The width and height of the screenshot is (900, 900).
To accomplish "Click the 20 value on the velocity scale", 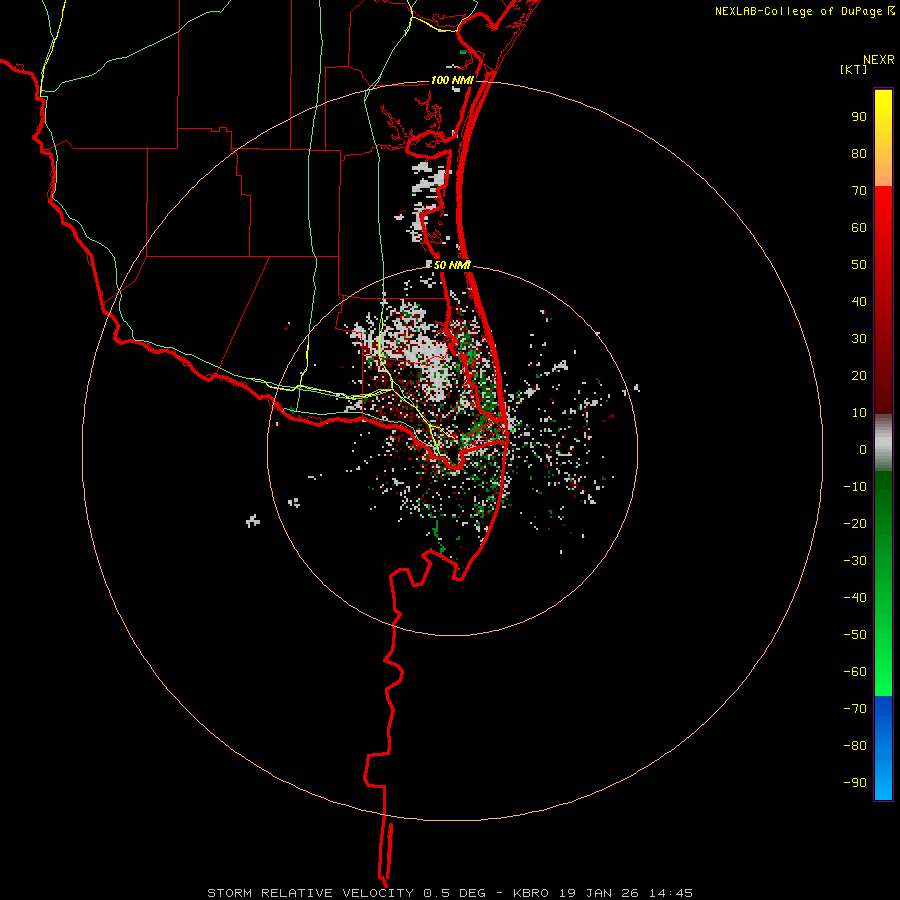I will [x=859, y=376].
